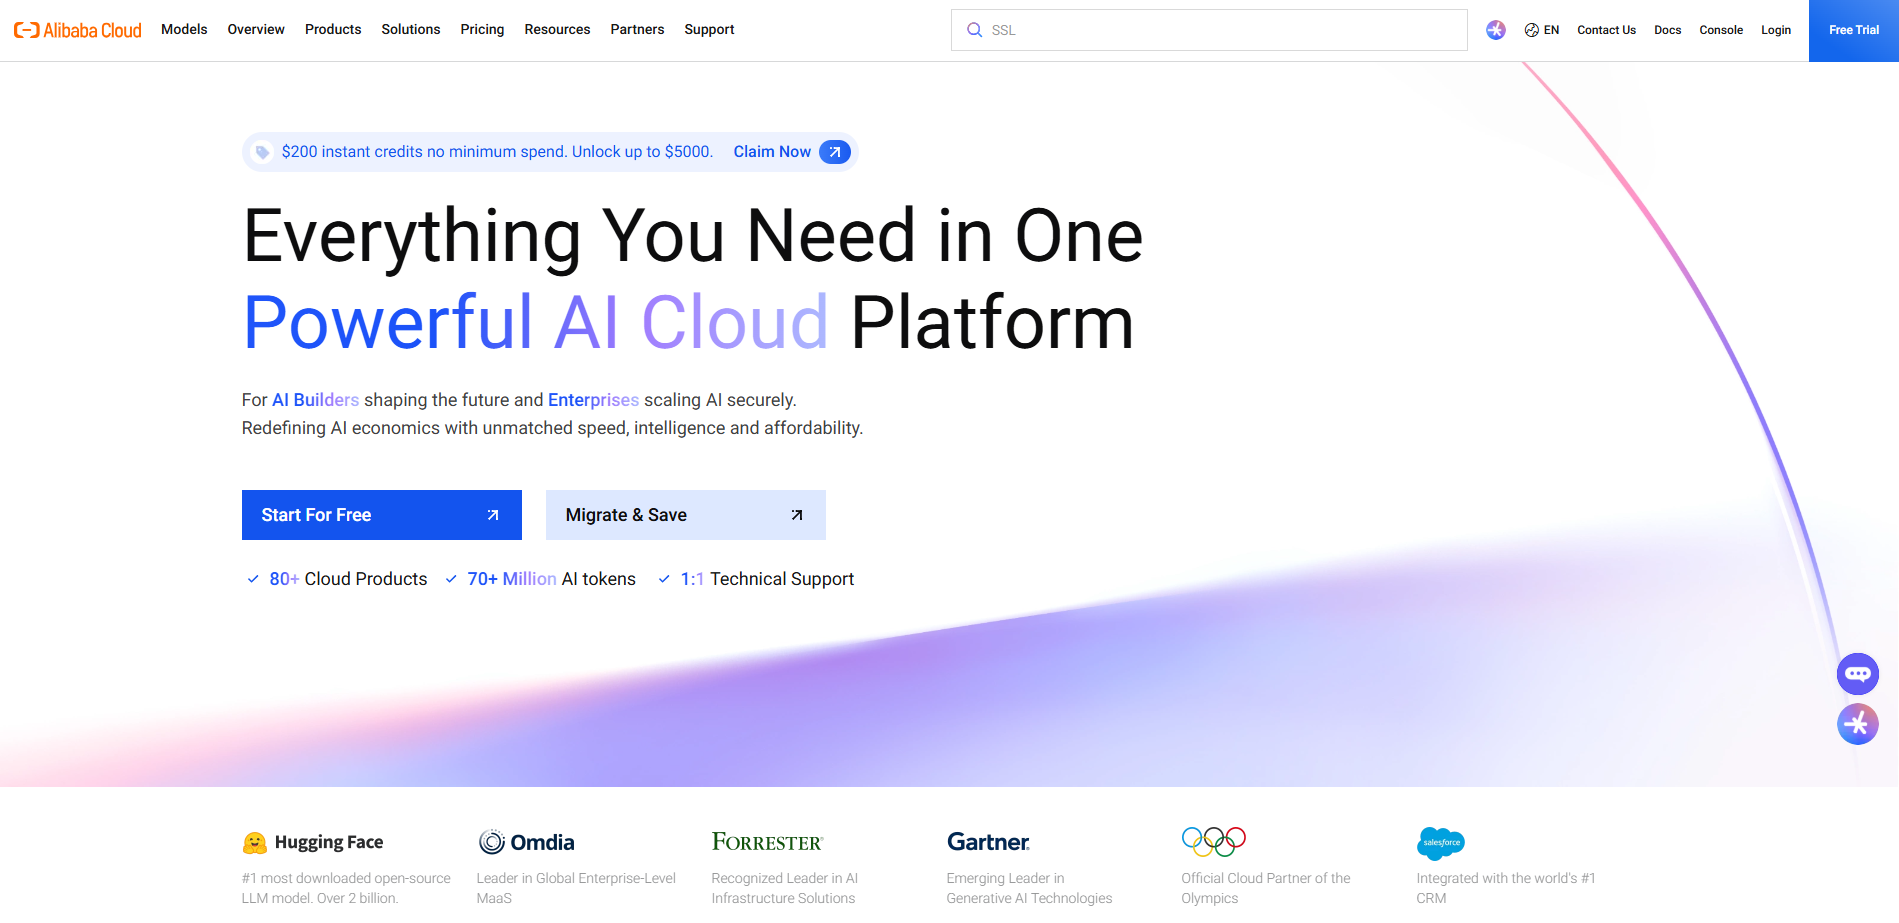This screenshot has height=923, width=1899.
Task: Click the checkmark beside 70+ Million AI tokens
Action: coord(451,579)
